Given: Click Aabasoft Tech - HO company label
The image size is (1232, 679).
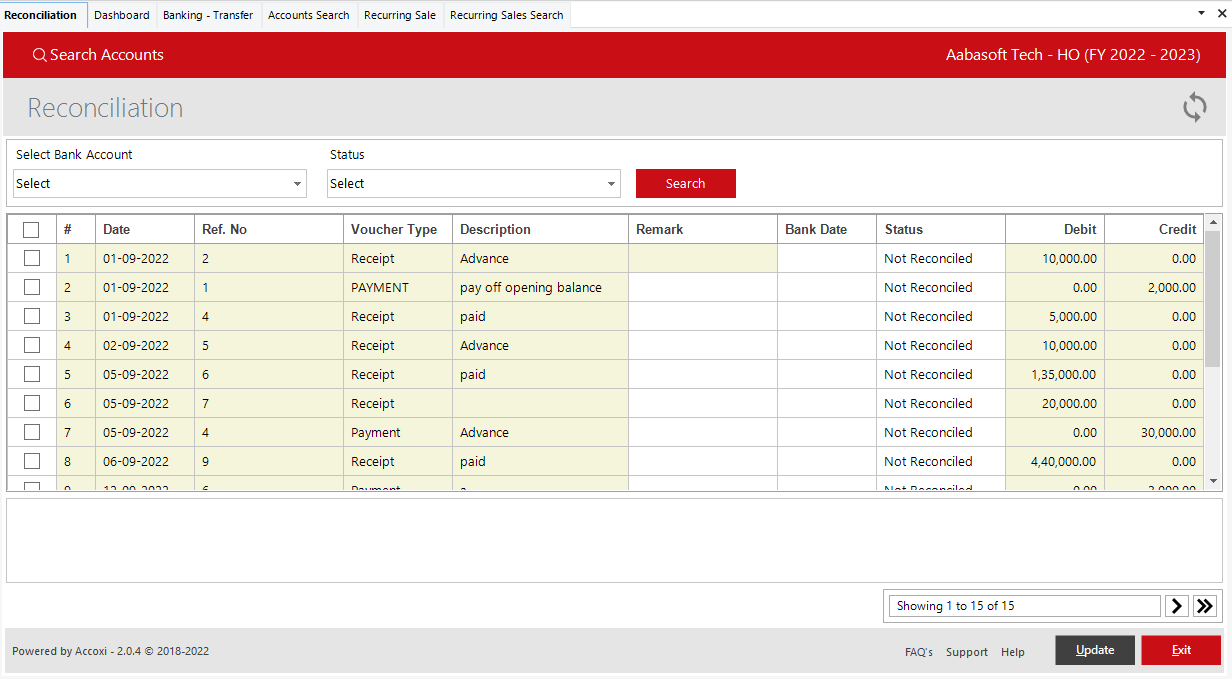Looking at the screenshot, I should pyautogui.click(x=1073, y=55).
